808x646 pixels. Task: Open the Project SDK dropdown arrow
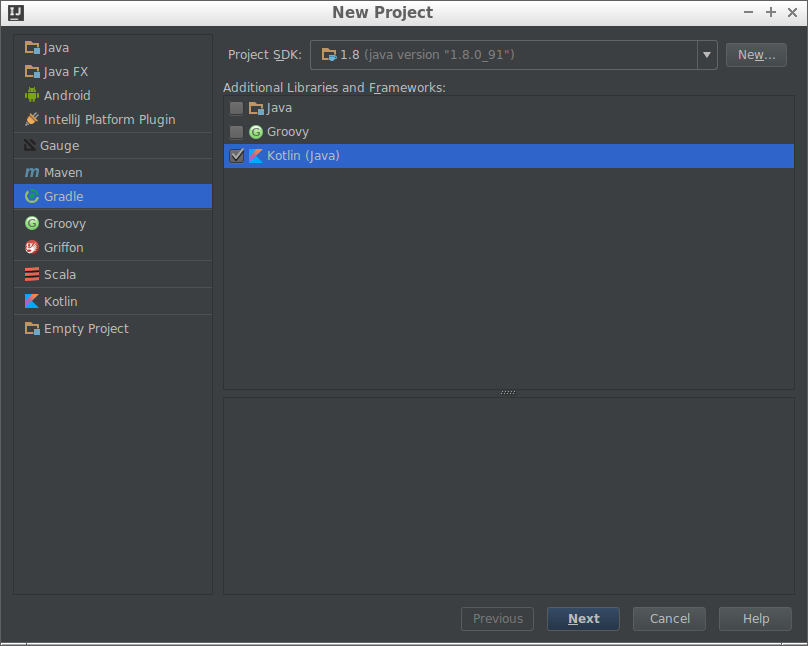point(707,55)
